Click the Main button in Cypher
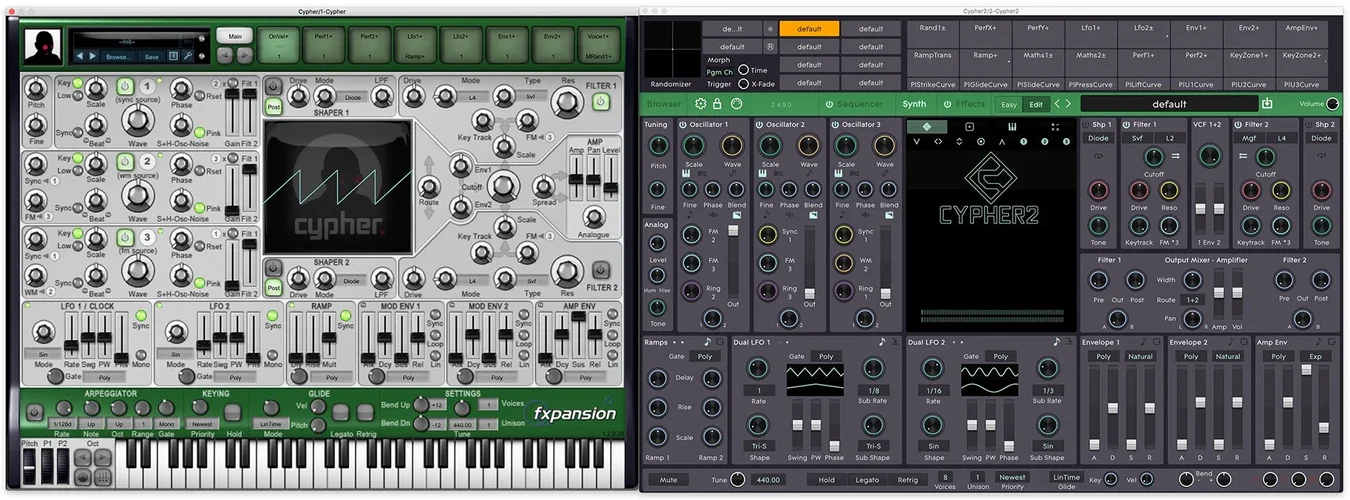This screenshot has width=1350, height=500. [235, 35]
